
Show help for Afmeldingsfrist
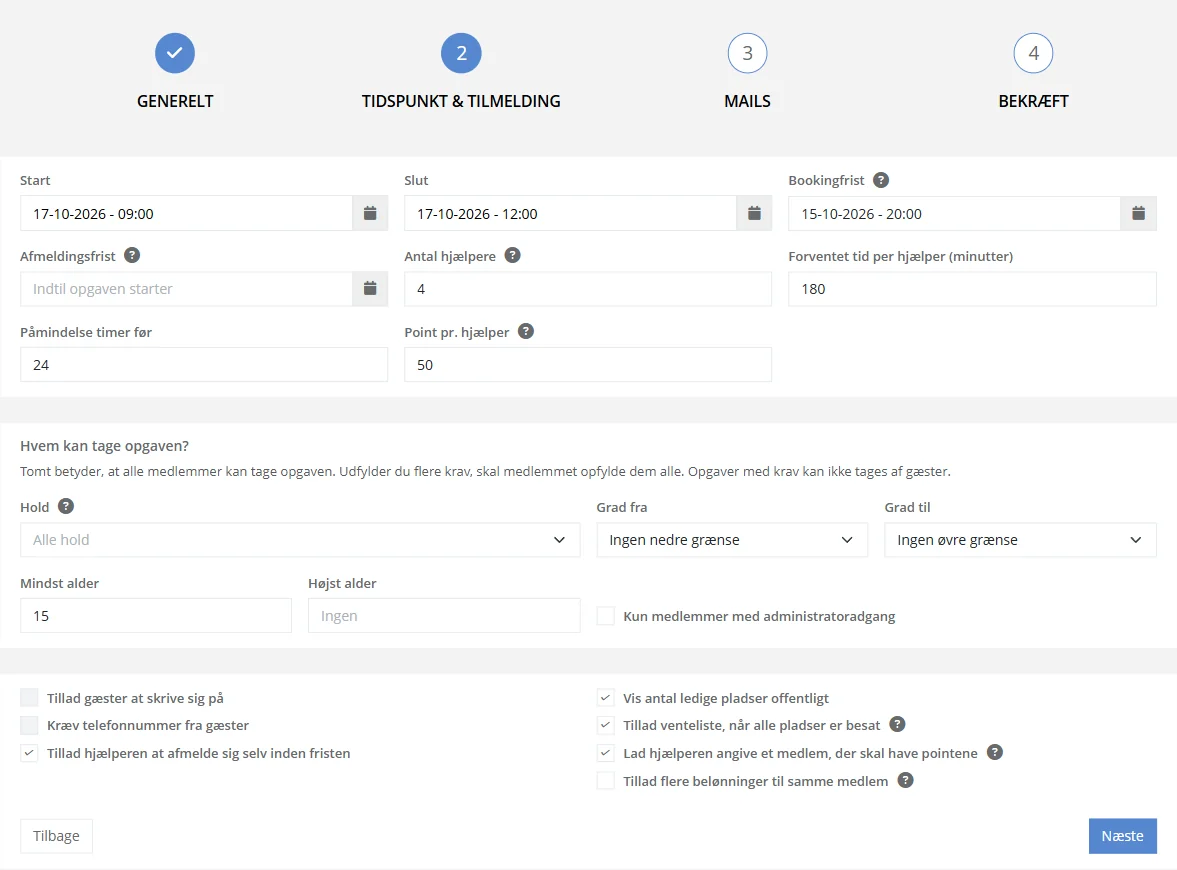[132, 255]
